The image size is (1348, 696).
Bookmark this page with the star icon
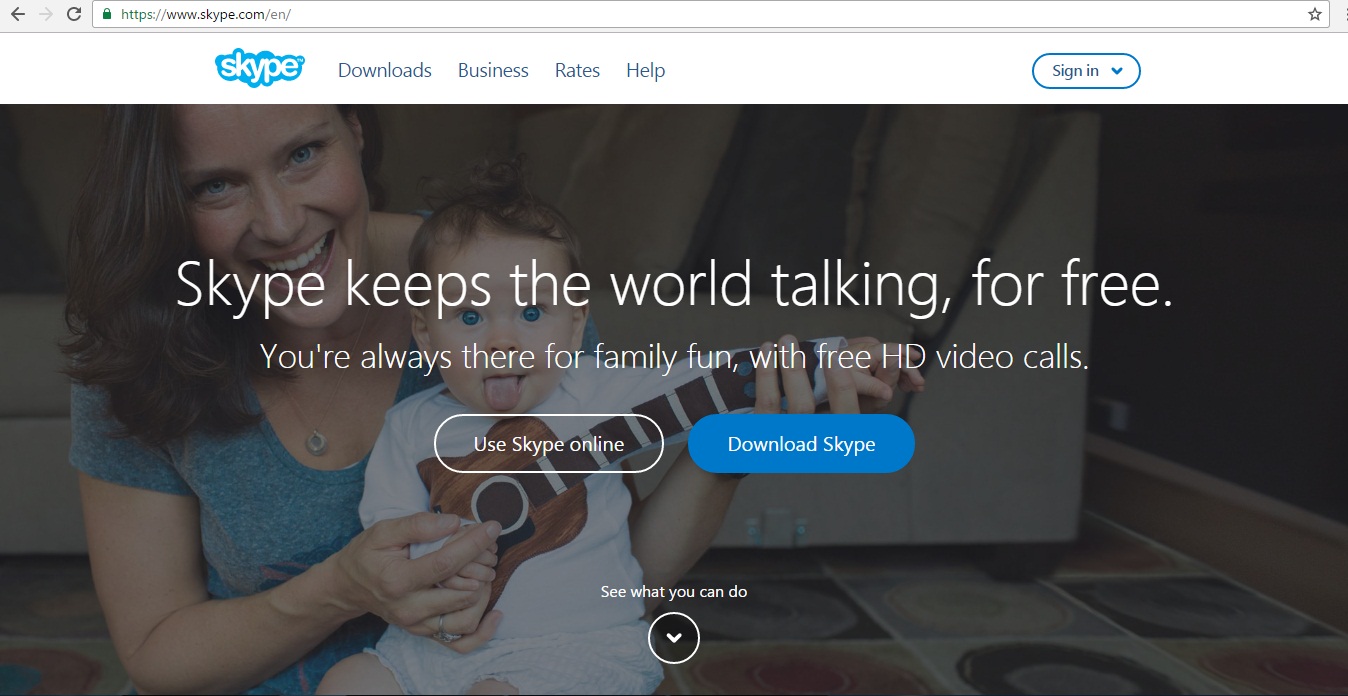[x=1315, y=14]
